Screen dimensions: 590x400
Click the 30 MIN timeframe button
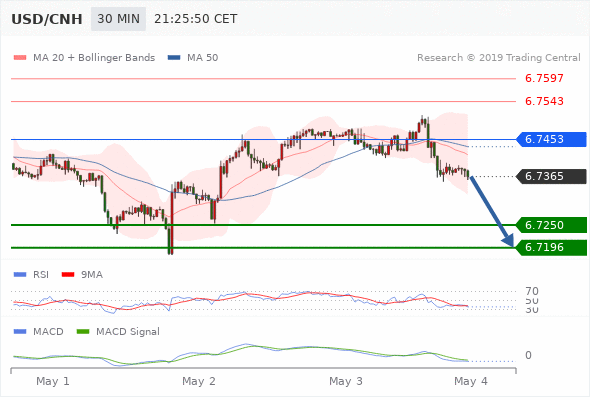pyautogui.click(x=118, y=19)
